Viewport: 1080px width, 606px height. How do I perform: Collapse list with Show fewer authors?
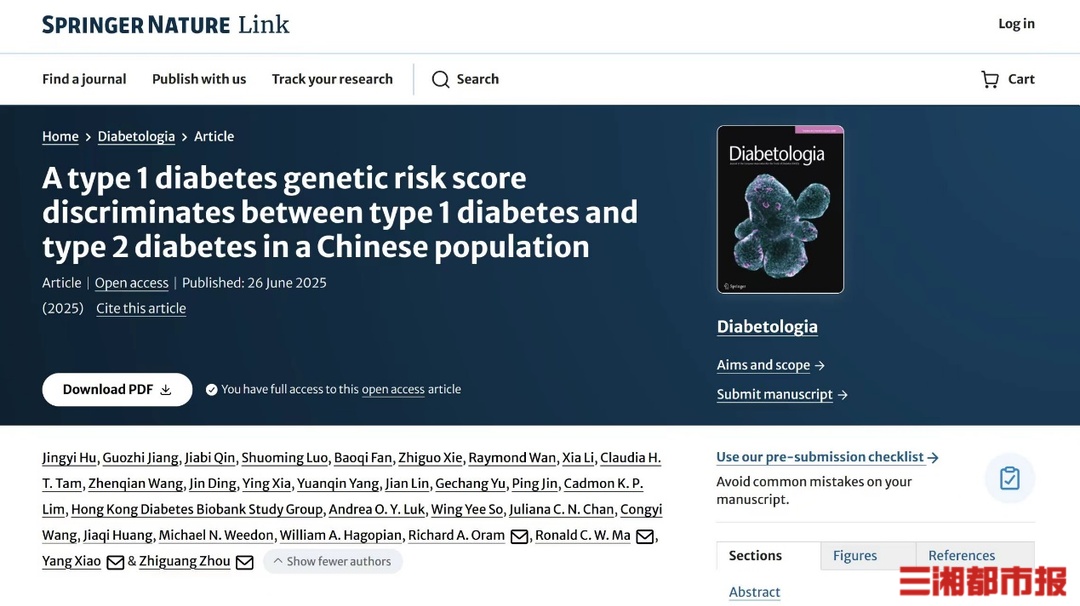tap(333, 561)
